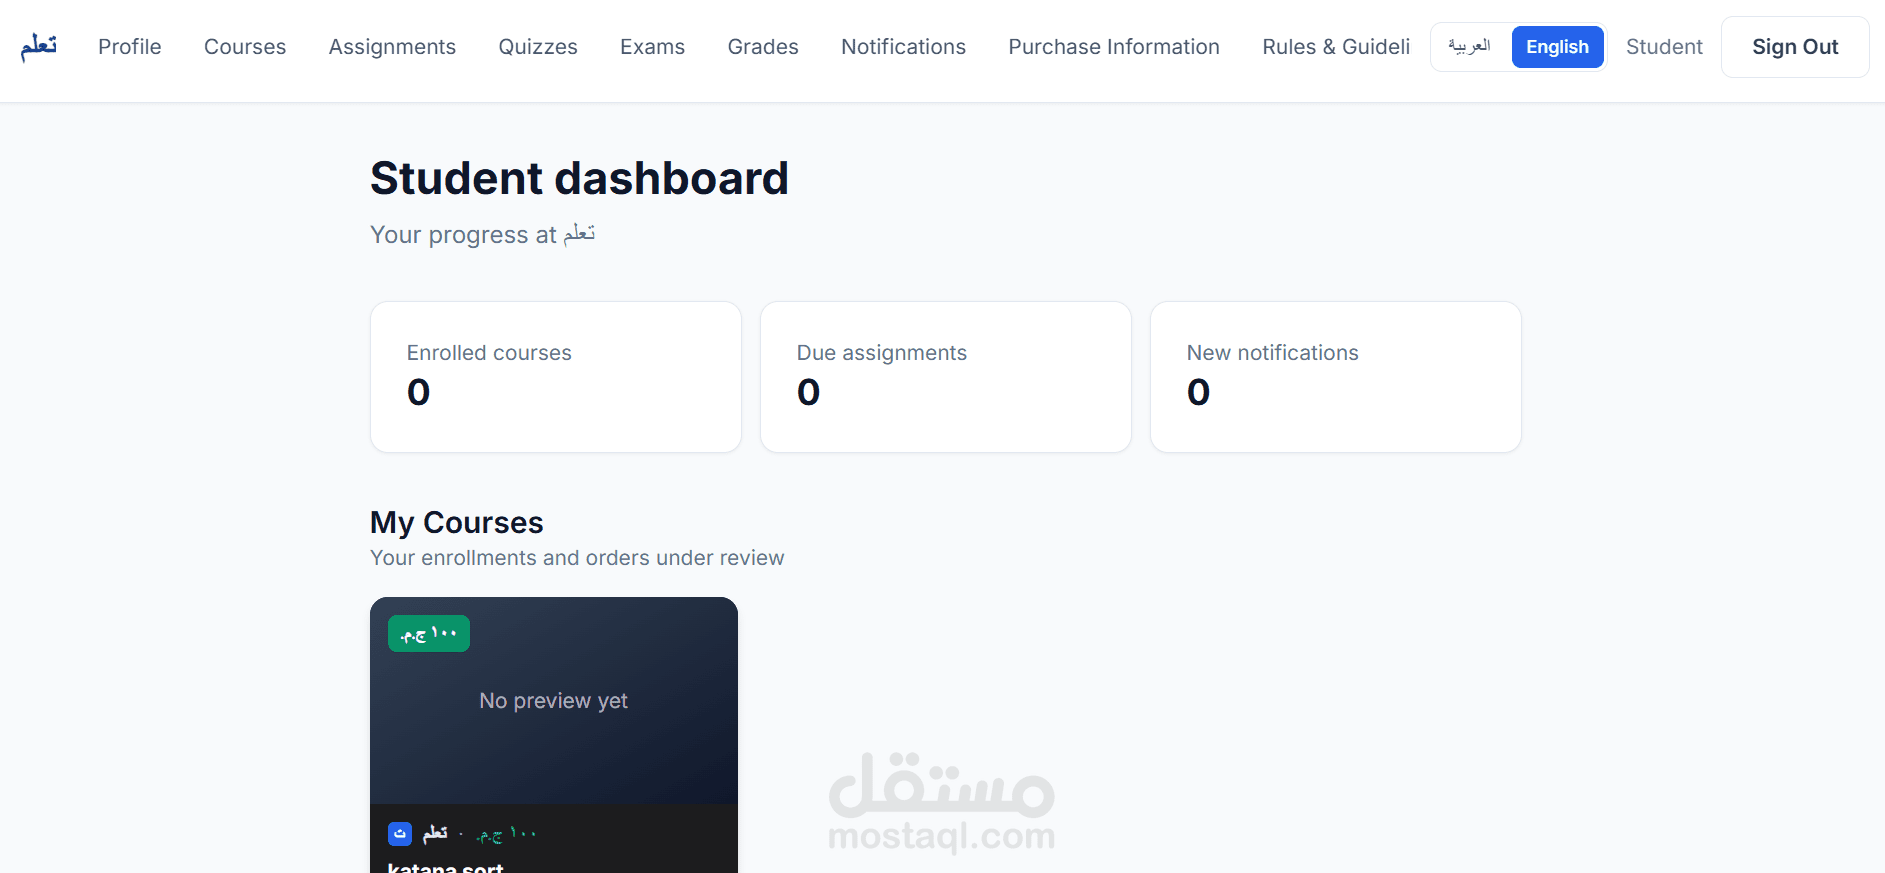Open the Enrolled courses stat card
The width and height of the screenshot is (1885, 873).
point(556,377)
